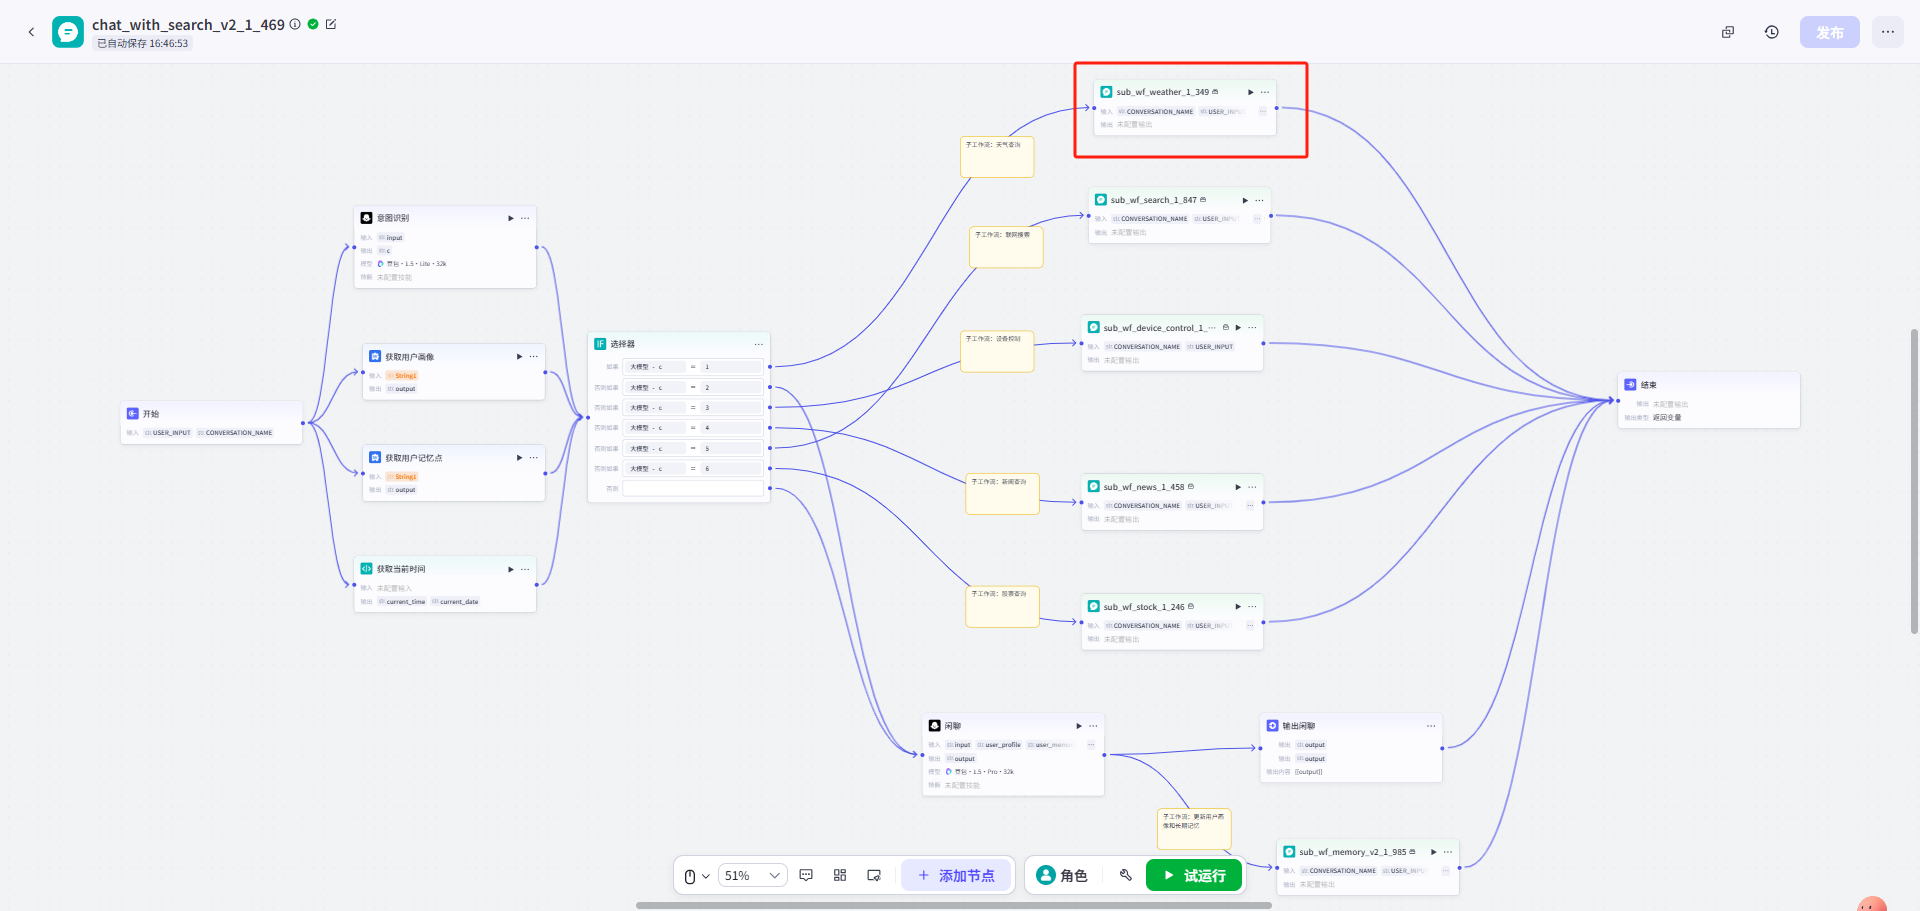The image size is (1920, 911).
Task: Select the 子工作流: 股票查询 sticky note
Action: pos(1003,607)
